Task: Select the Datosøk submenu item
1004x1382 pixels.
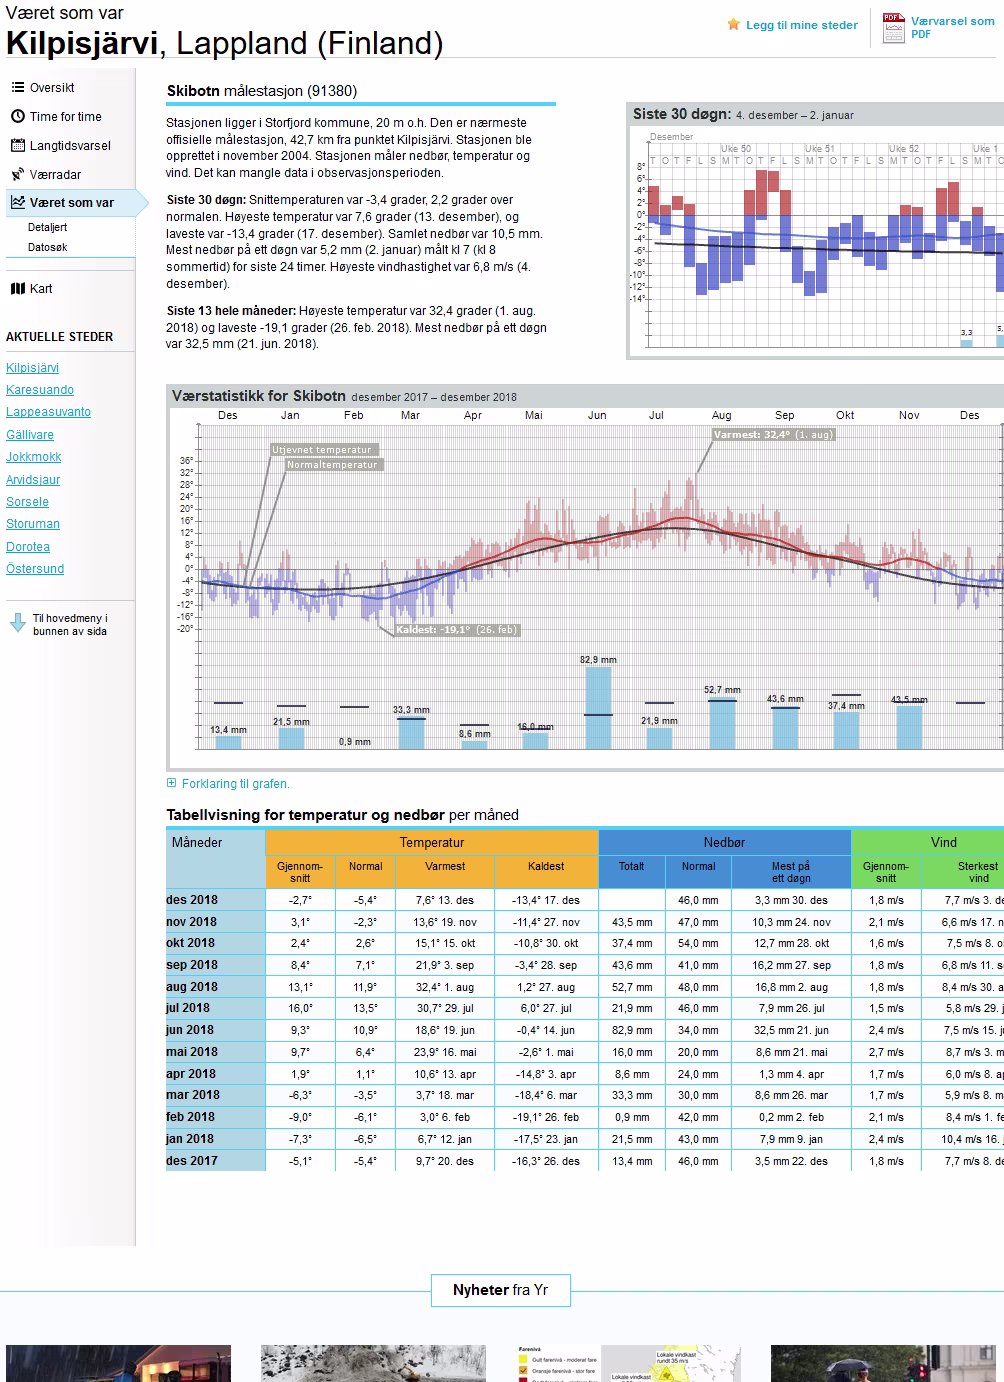Action: click(x=48, y=248)
